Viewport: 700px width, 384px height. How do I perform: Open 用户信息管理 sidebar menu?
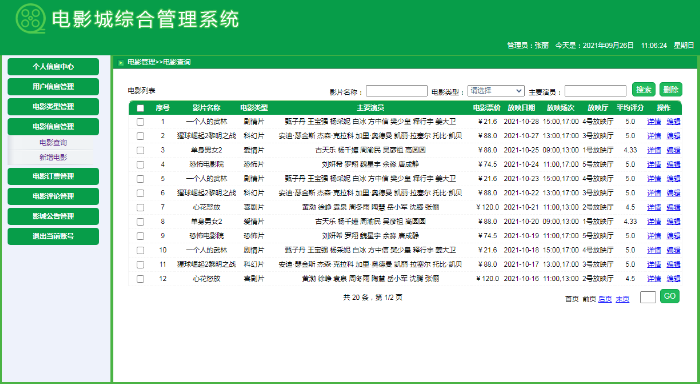(53, 87)
